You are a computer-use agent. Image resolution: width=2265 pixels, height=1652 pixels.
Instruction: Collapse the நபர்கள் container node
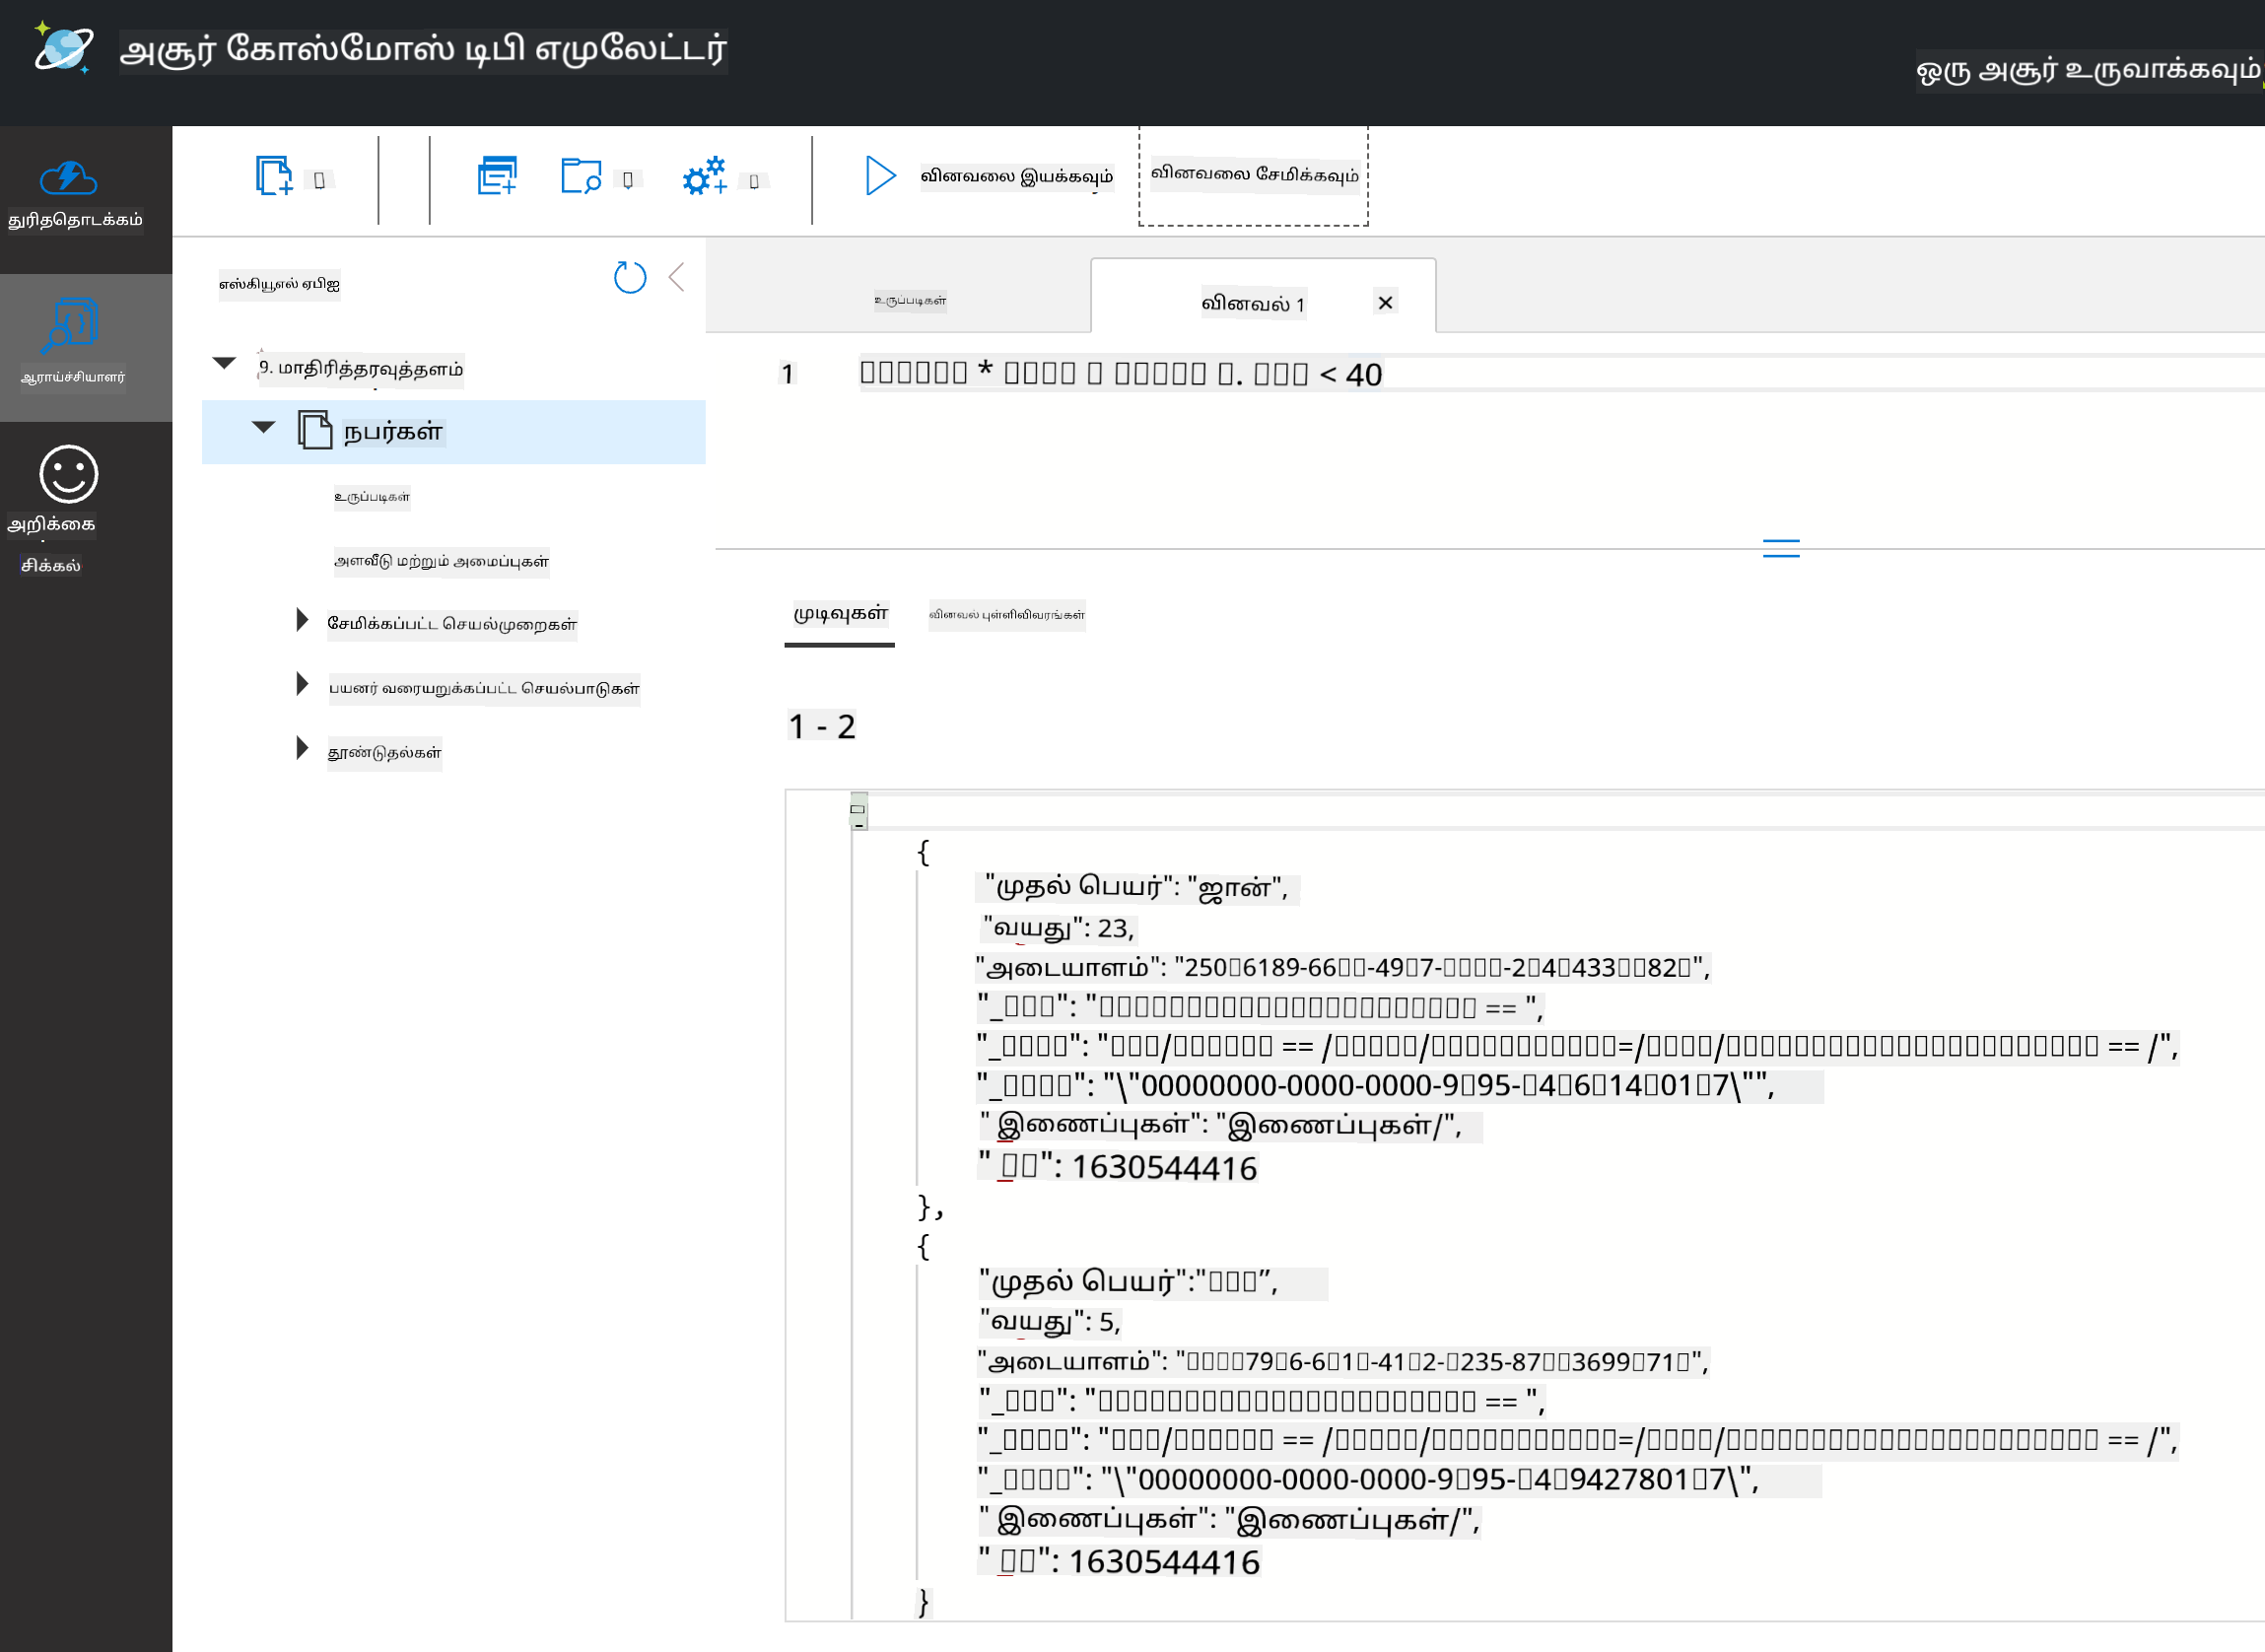pyautogui.click(x=264, y=427)
